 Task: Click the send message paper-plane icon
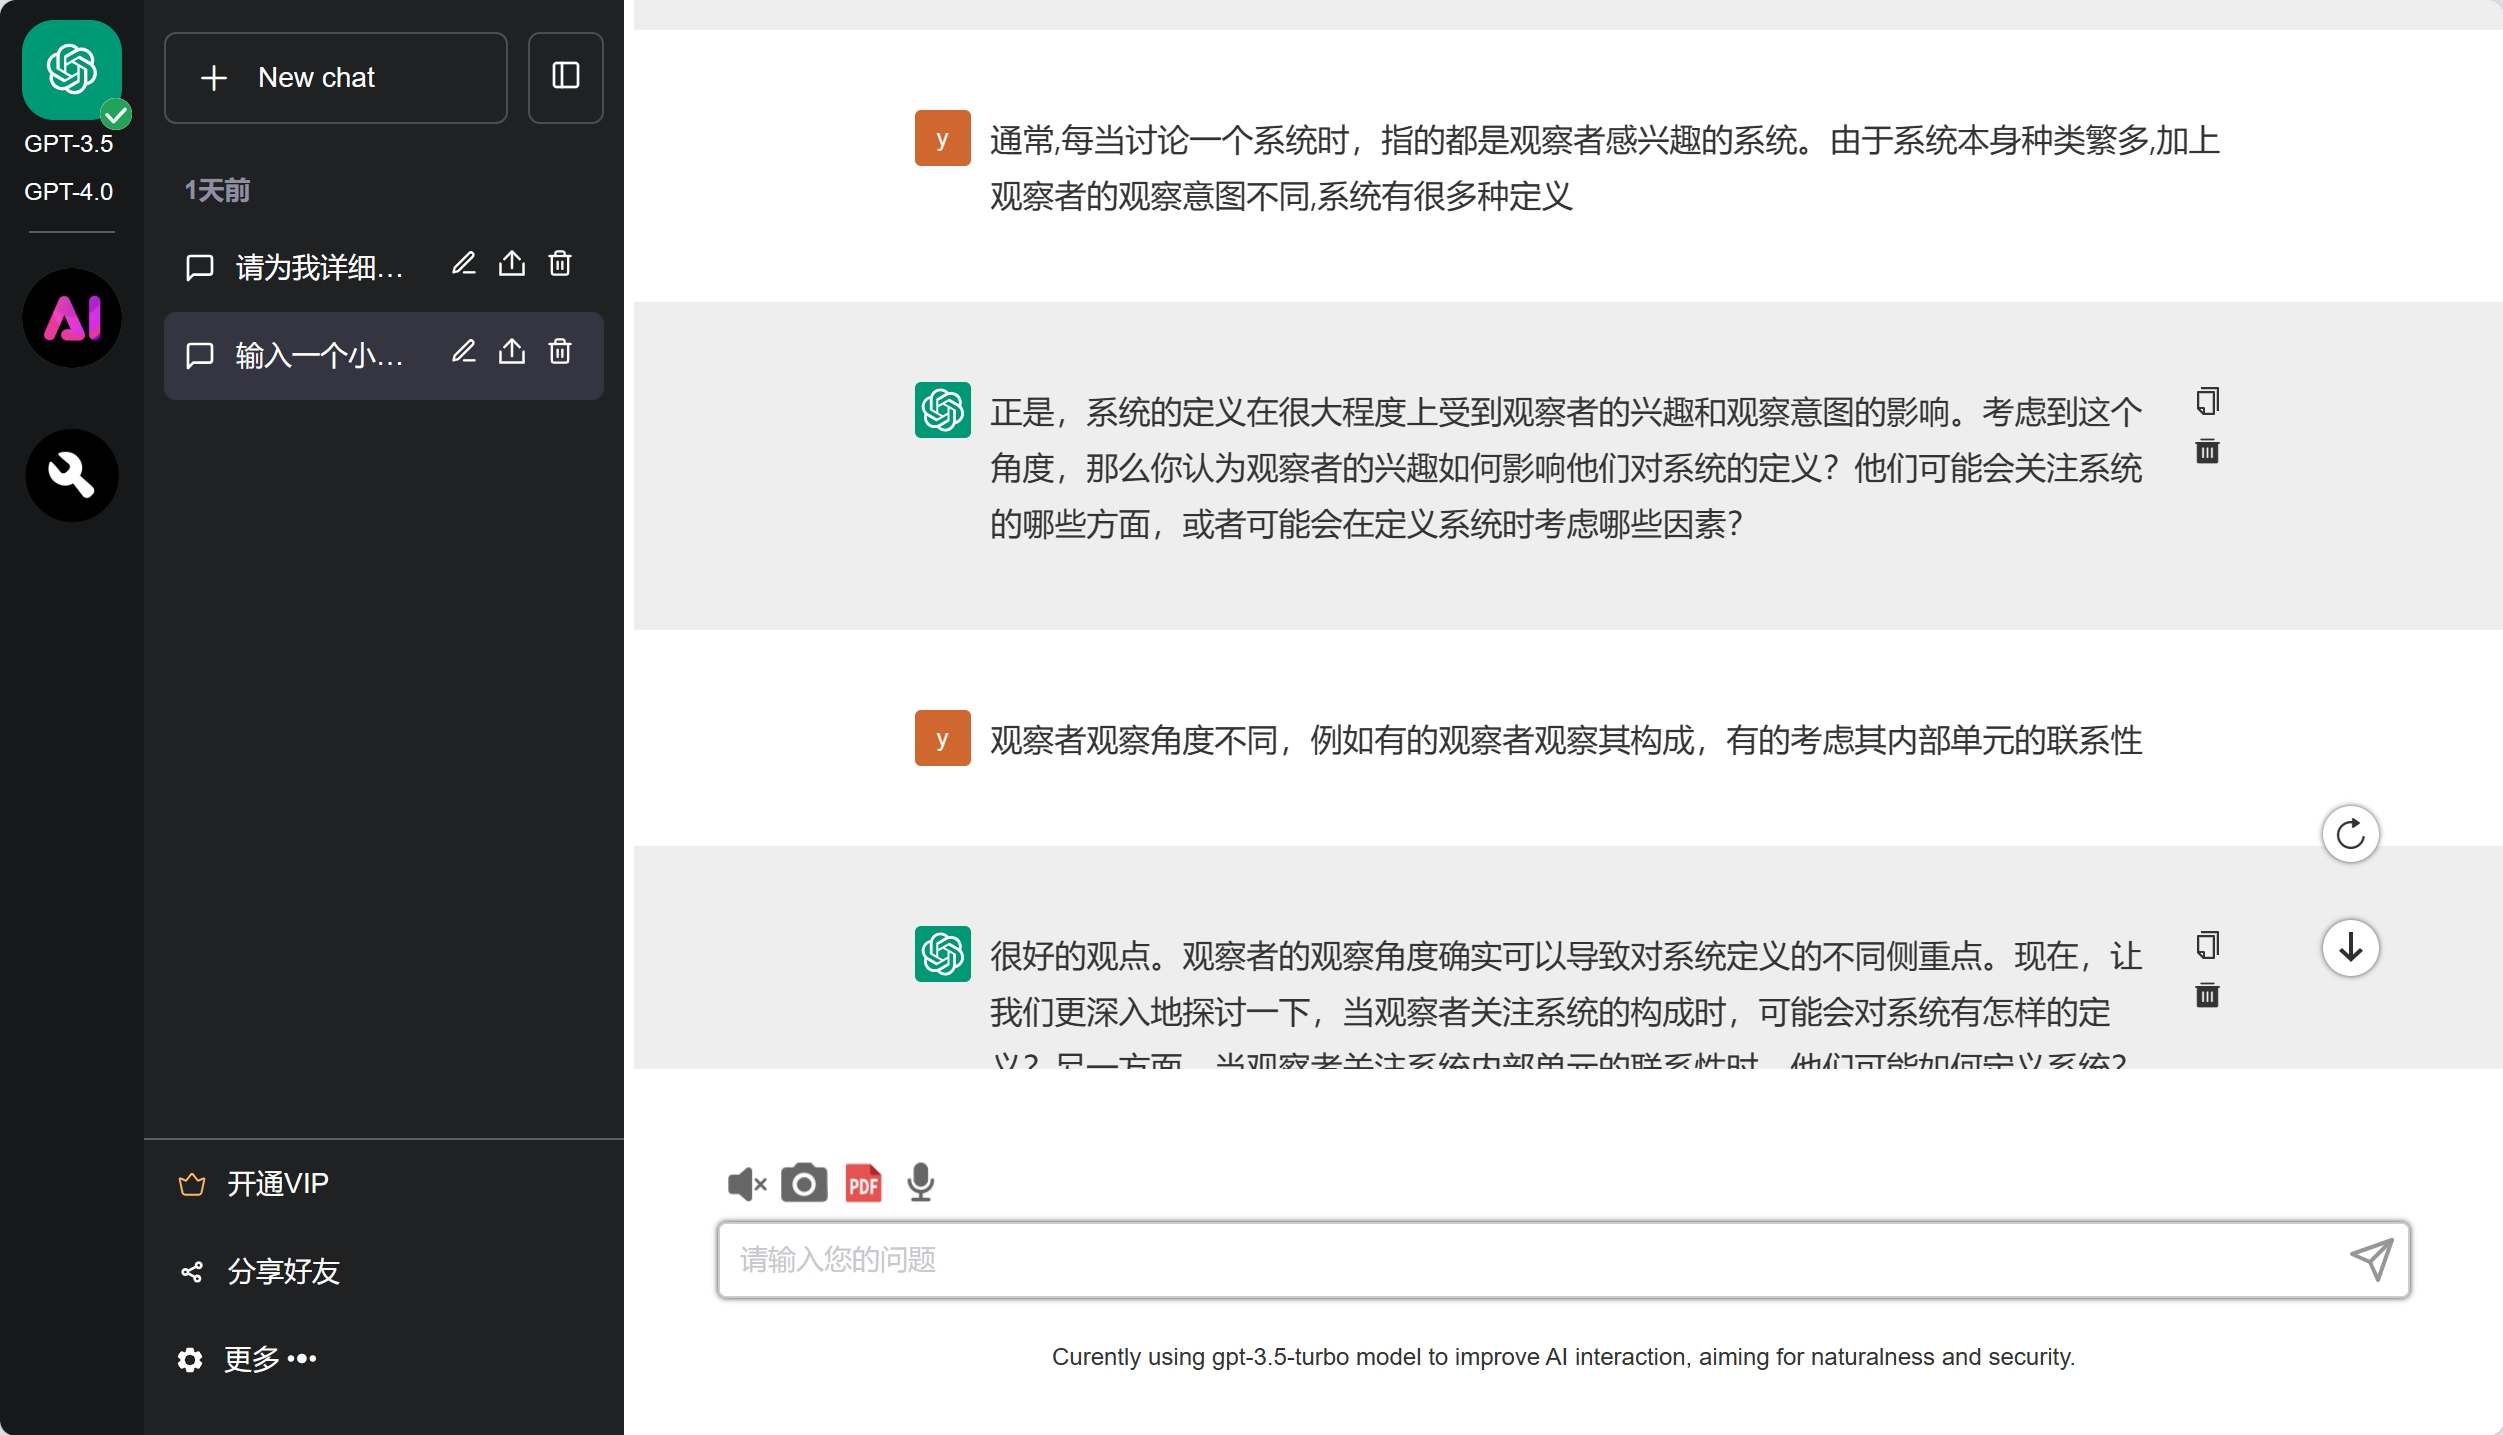click(x=2371, y=1259)
